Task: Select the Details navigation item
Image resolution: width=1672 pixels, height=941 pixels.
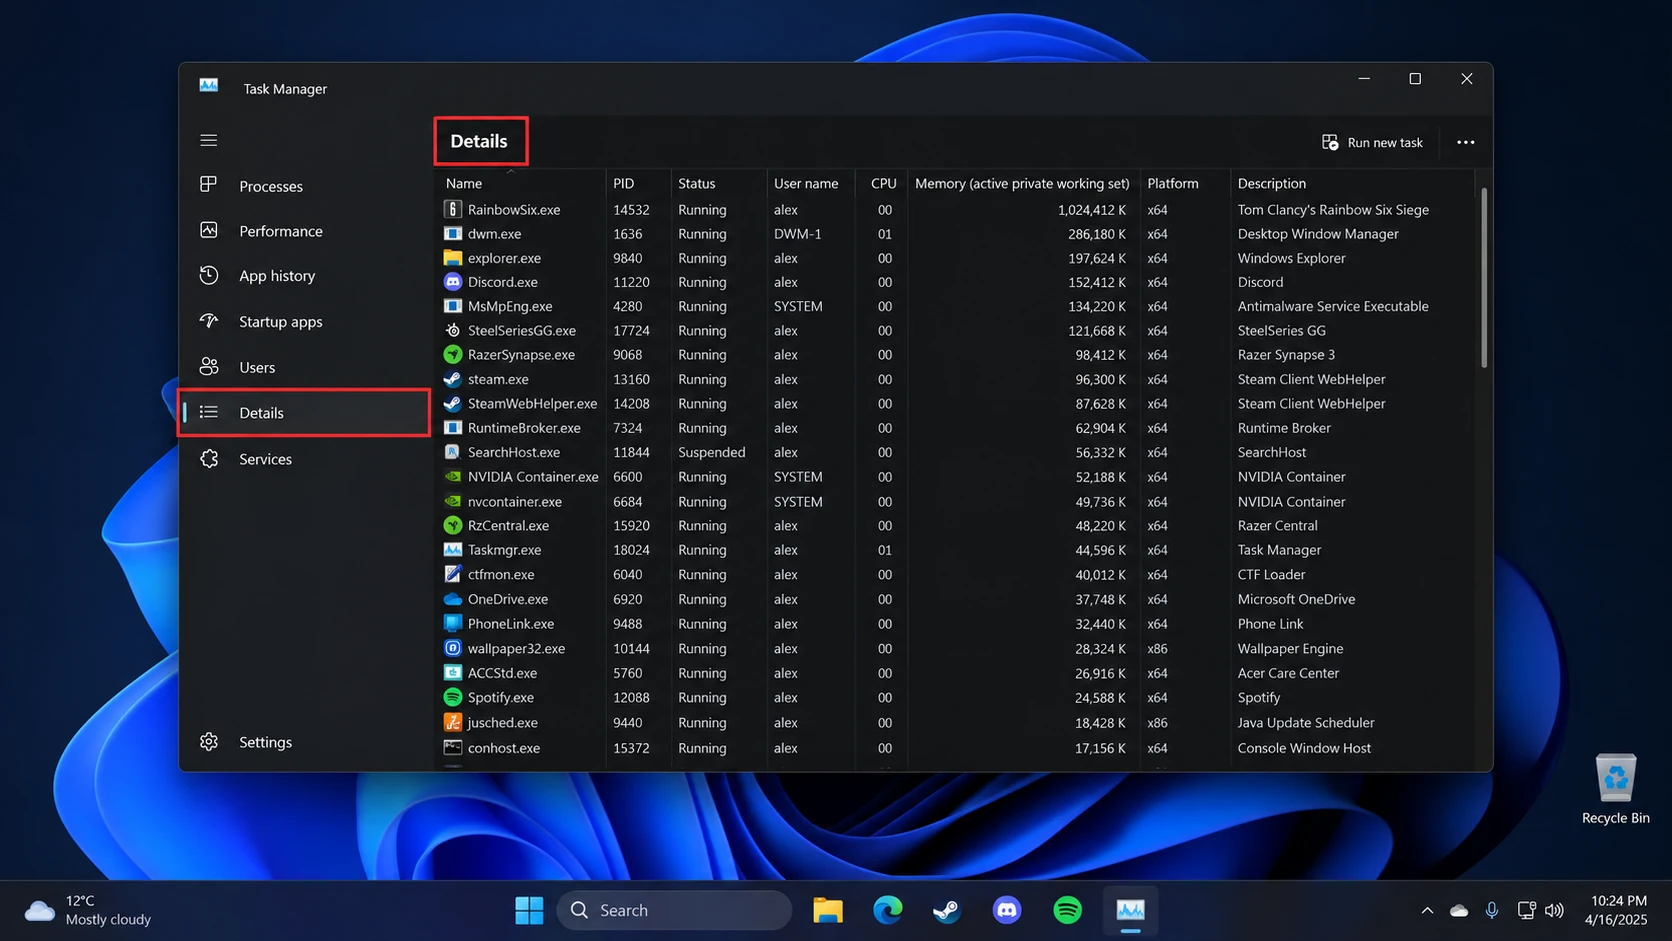Action: (304, 413)
